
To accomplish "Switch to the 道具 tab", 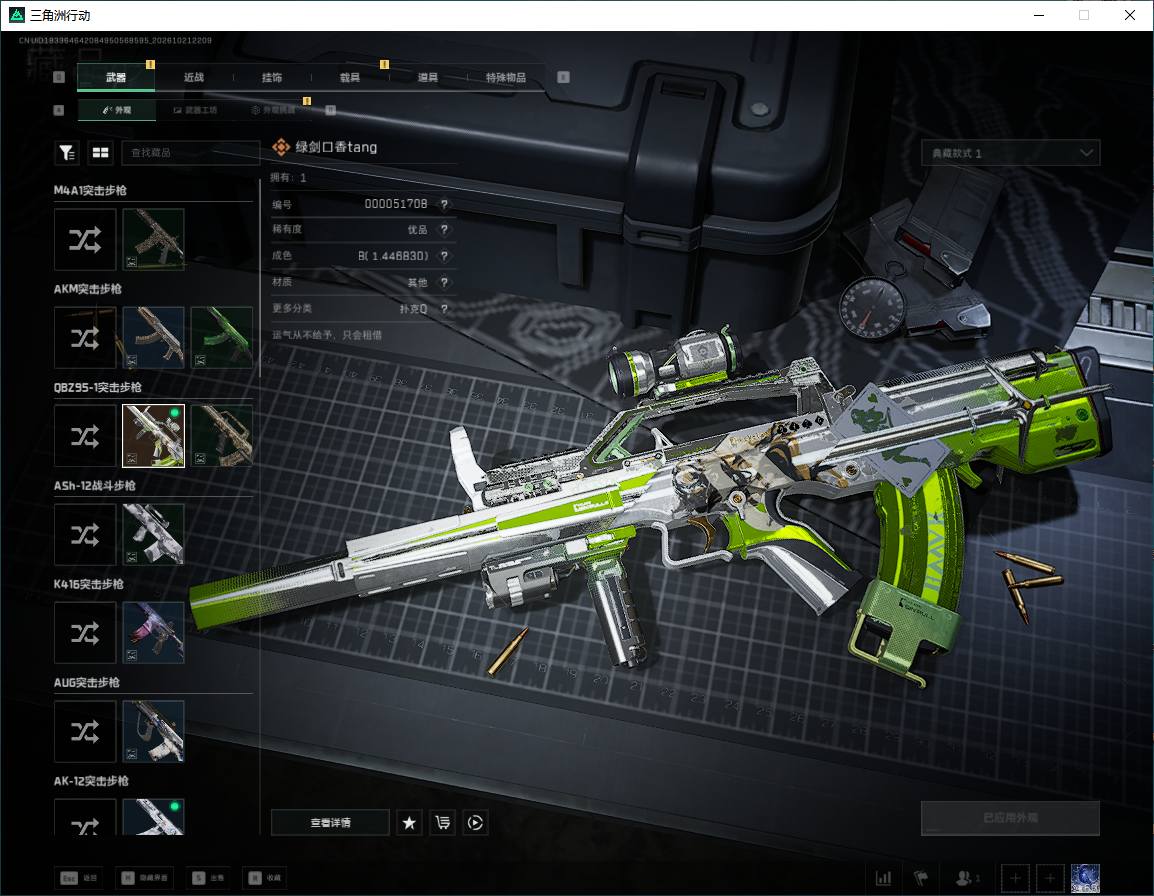I will pyautogui.click(x=428, y=77).
